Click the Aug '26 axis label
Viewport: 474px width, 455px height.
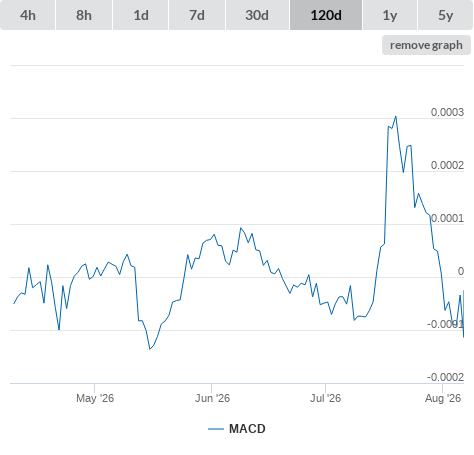tap(443, 398)
